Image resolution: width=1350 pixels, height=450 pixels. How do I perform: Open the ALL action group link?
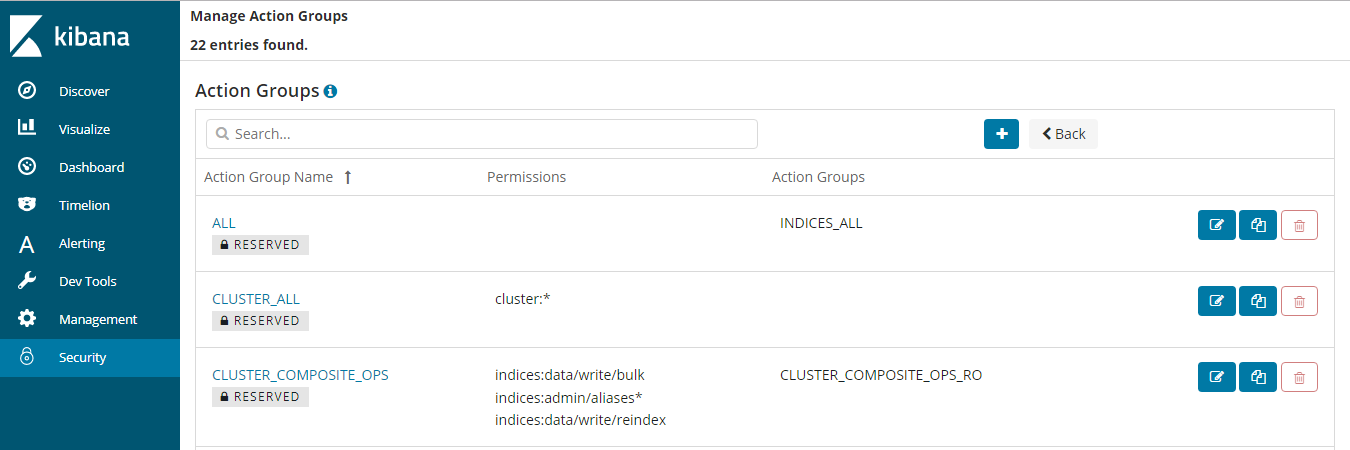click(224, 223)
